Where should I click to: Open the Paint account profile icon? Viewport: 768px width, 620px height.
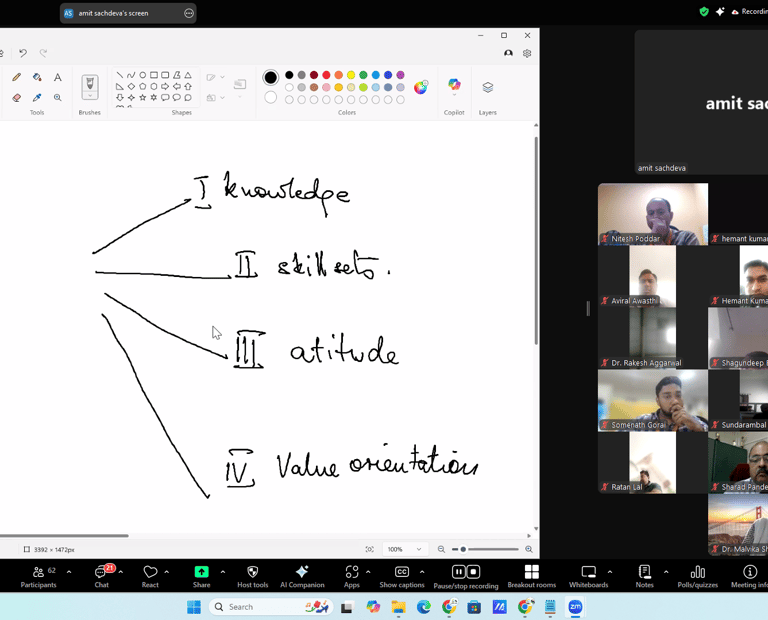[x=508, y=53]
